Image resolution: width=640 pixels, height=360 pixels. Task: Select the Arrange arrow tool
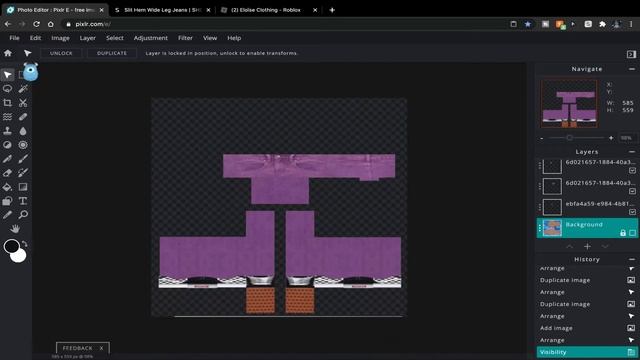pos(8,75)
